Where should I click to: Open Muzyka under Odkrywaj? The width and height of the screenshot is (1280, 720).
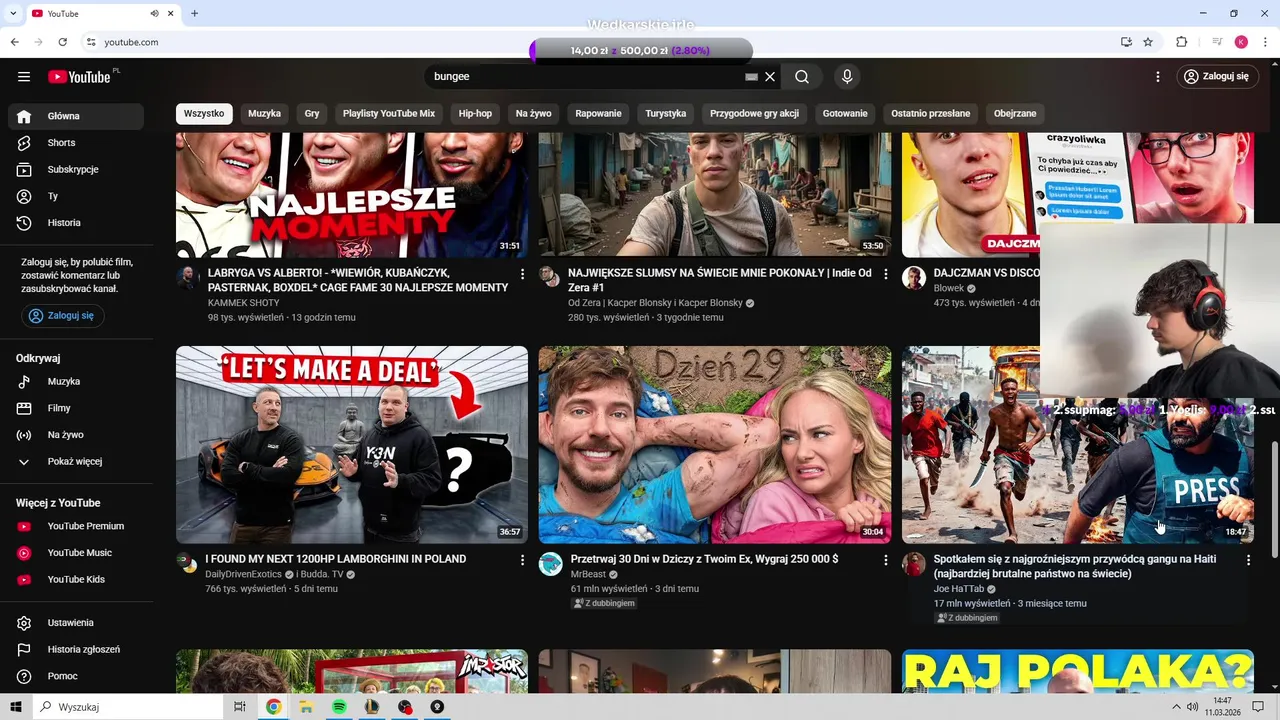click(x=76, y=381)
